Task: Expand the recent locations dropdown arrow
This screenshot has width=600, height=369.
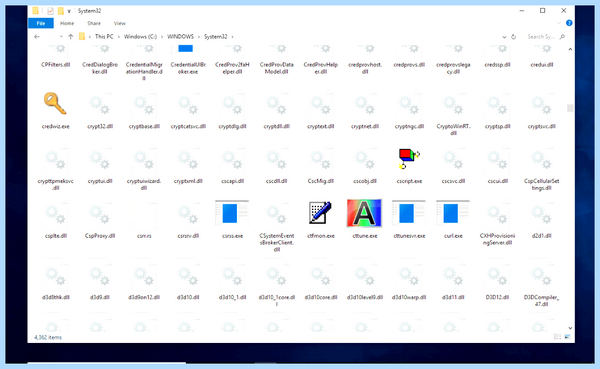Action: point(61,37)
